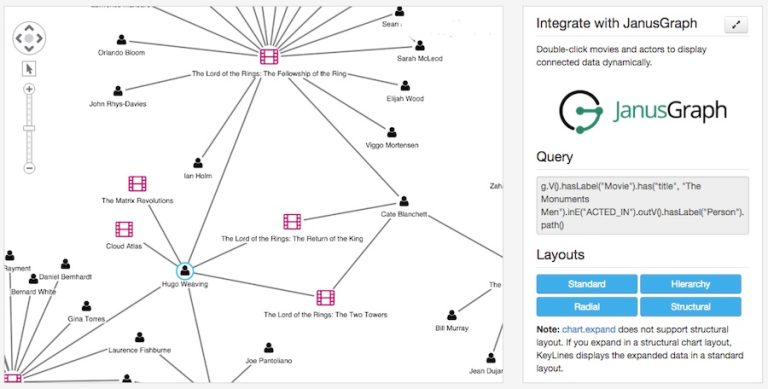Zoom out with the minus button

29,168
